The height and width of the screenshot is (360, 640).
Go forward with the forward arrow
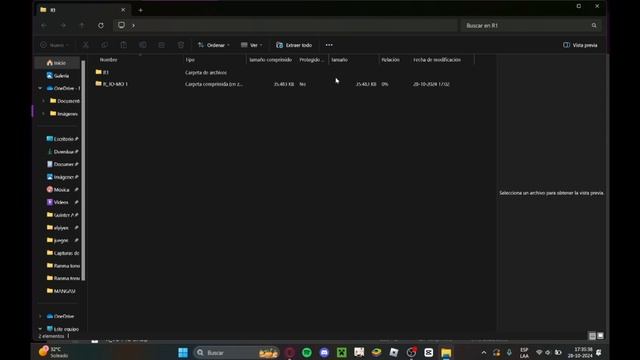click(63, 25)
